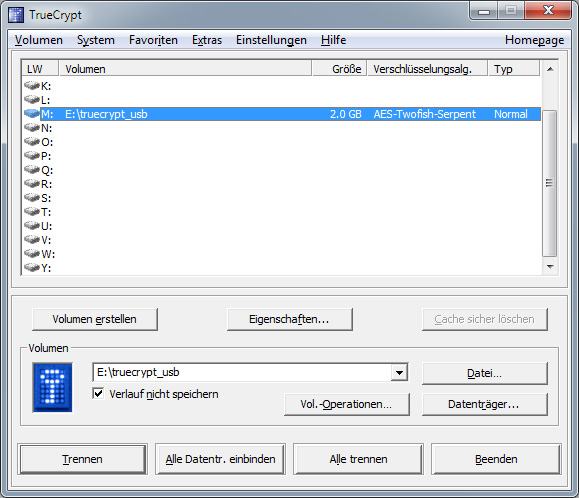
Task: Open Eigenschaften... for the volume
Action: tap(290, 319)
